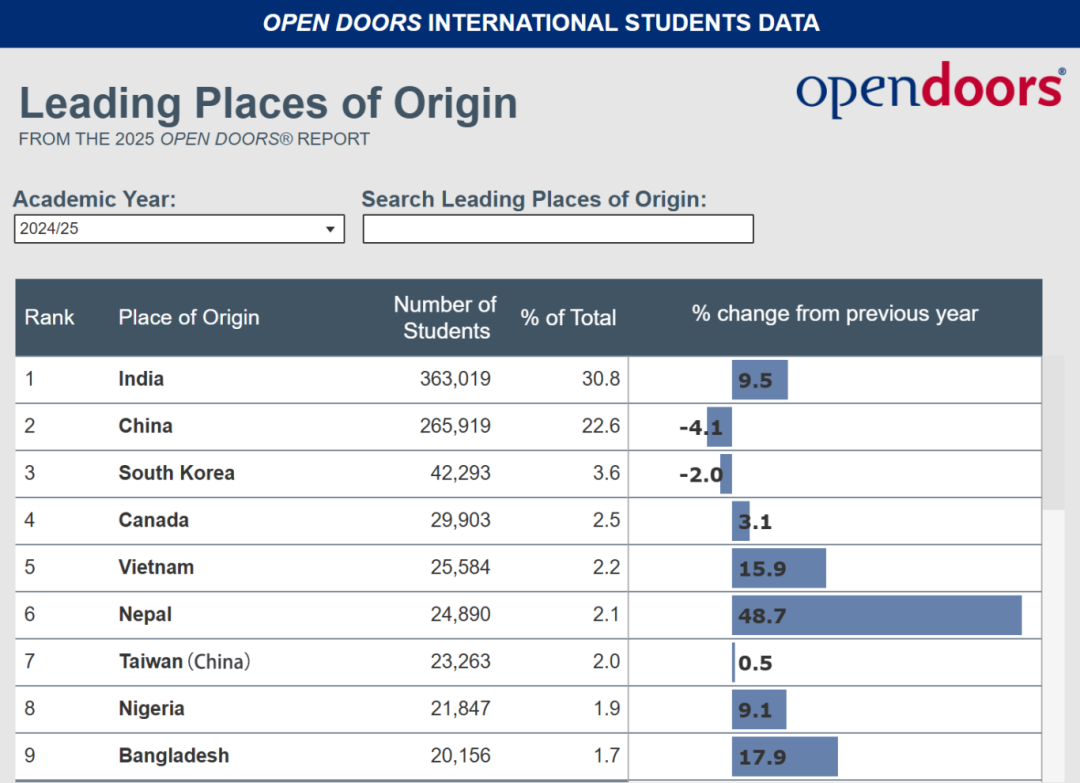Select the South Korea place name
Viewport: 1080px width, 783px height.
coord(176,473)
